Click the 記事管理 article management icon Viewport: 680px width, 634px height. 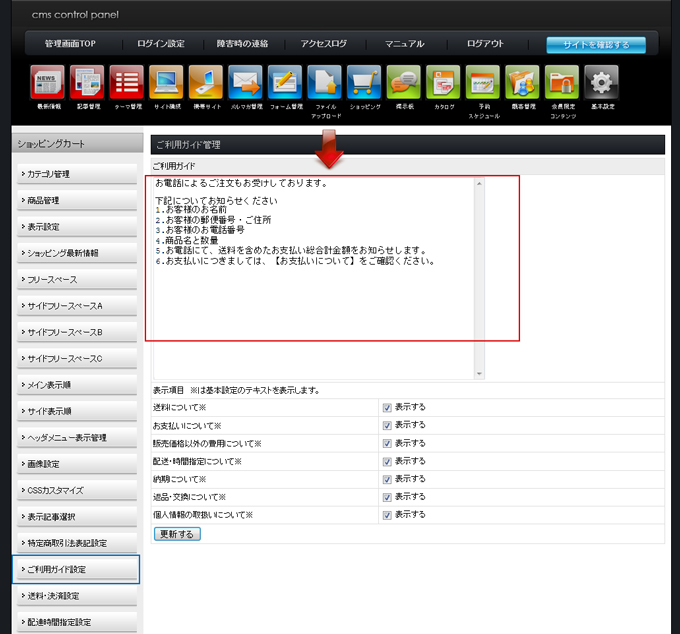point(87,83)
